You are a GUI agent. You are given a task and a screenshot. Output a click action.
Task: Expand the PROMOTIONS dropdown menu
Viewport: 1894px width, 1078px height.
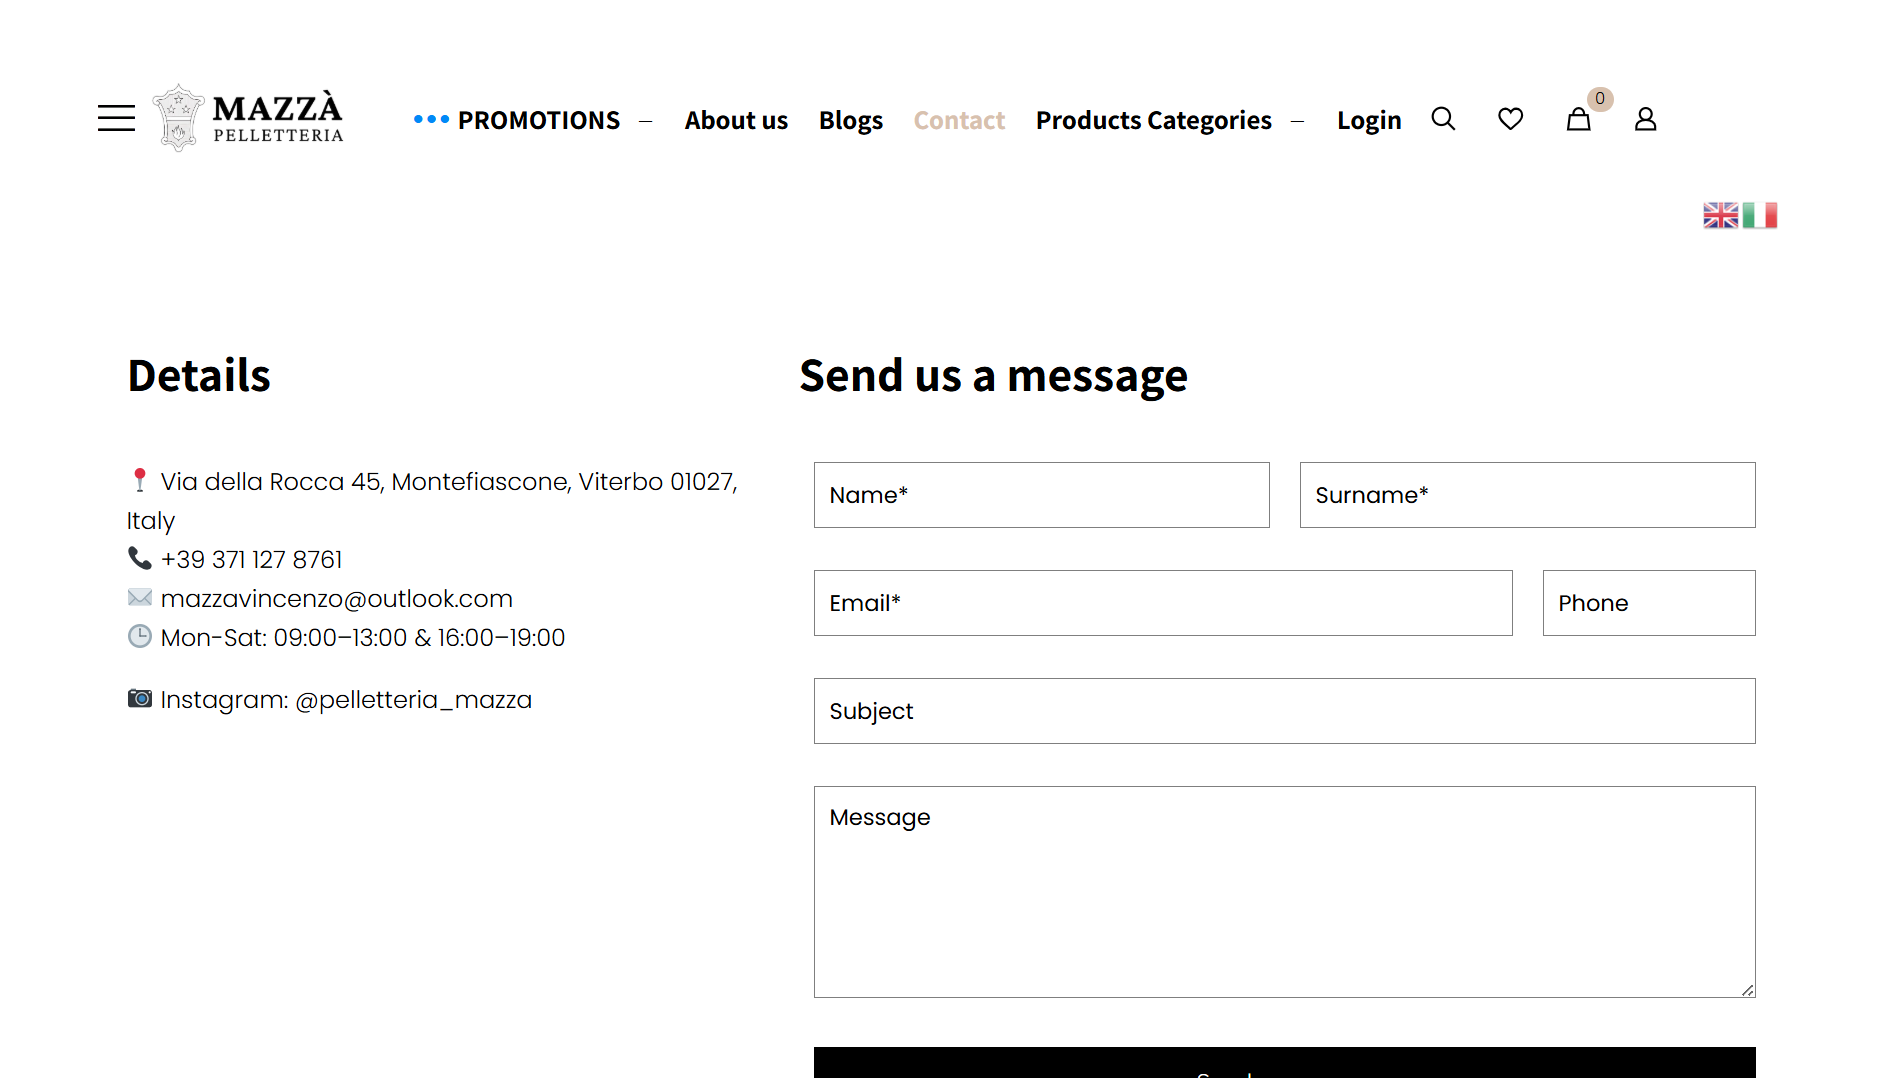pos(538,121)
